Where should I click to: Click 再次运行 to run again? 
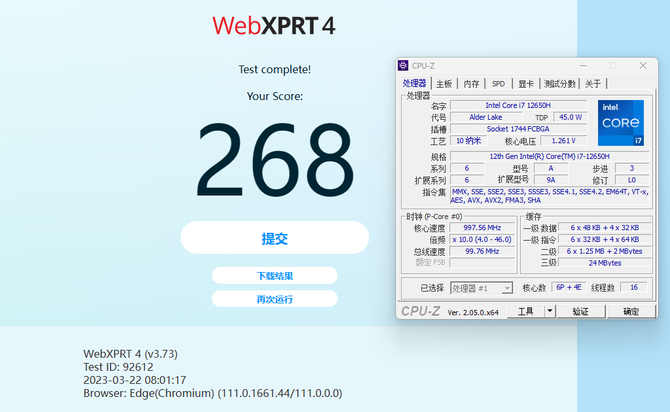(x=274, y=299)
